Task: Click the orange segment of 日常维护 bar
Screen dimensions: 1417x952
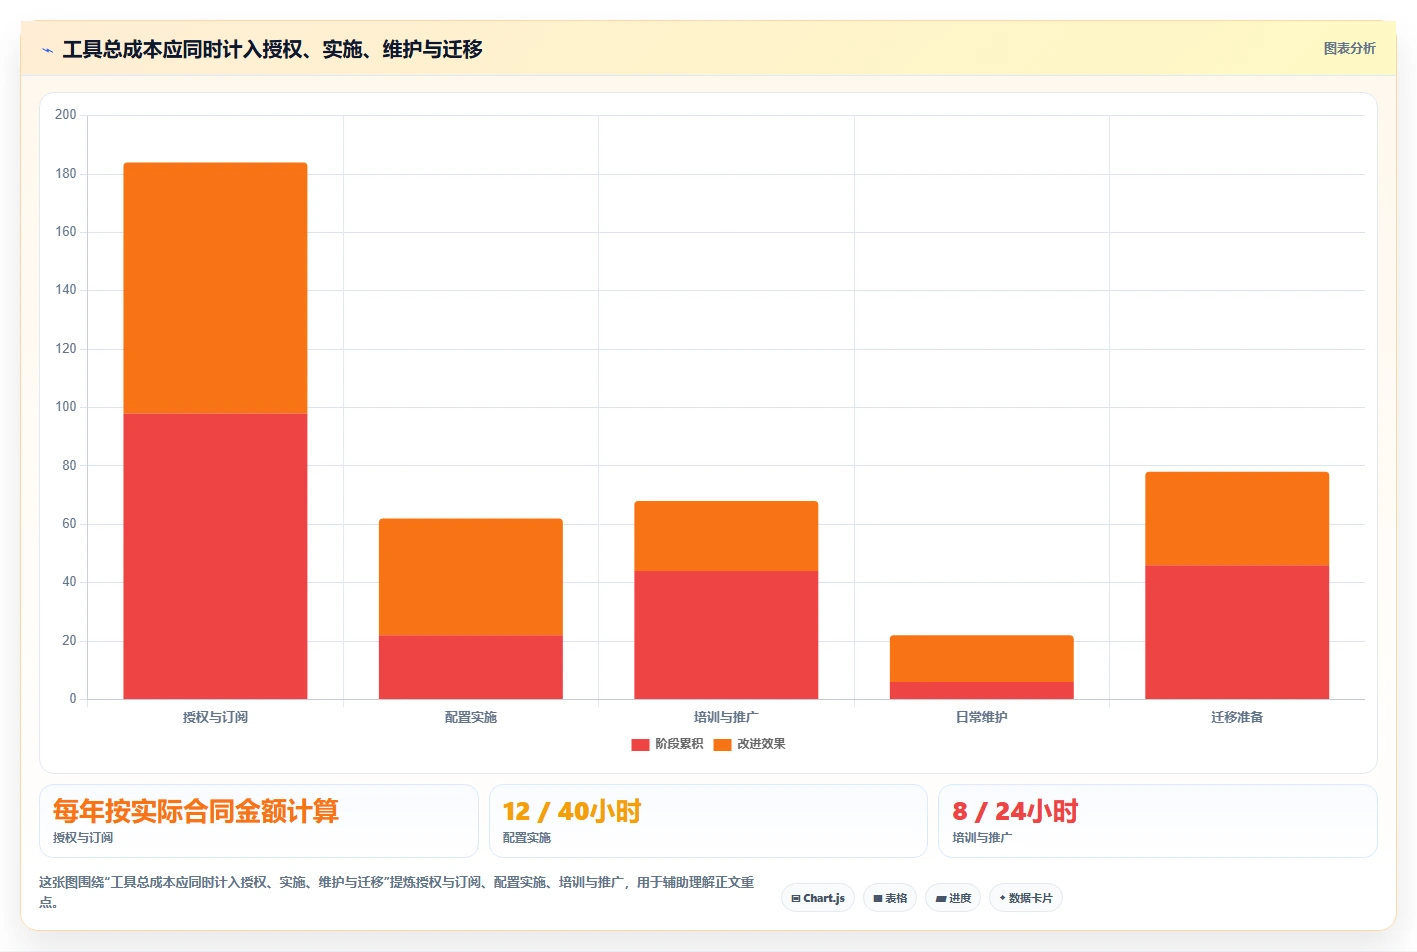Action: coord(982,658)
